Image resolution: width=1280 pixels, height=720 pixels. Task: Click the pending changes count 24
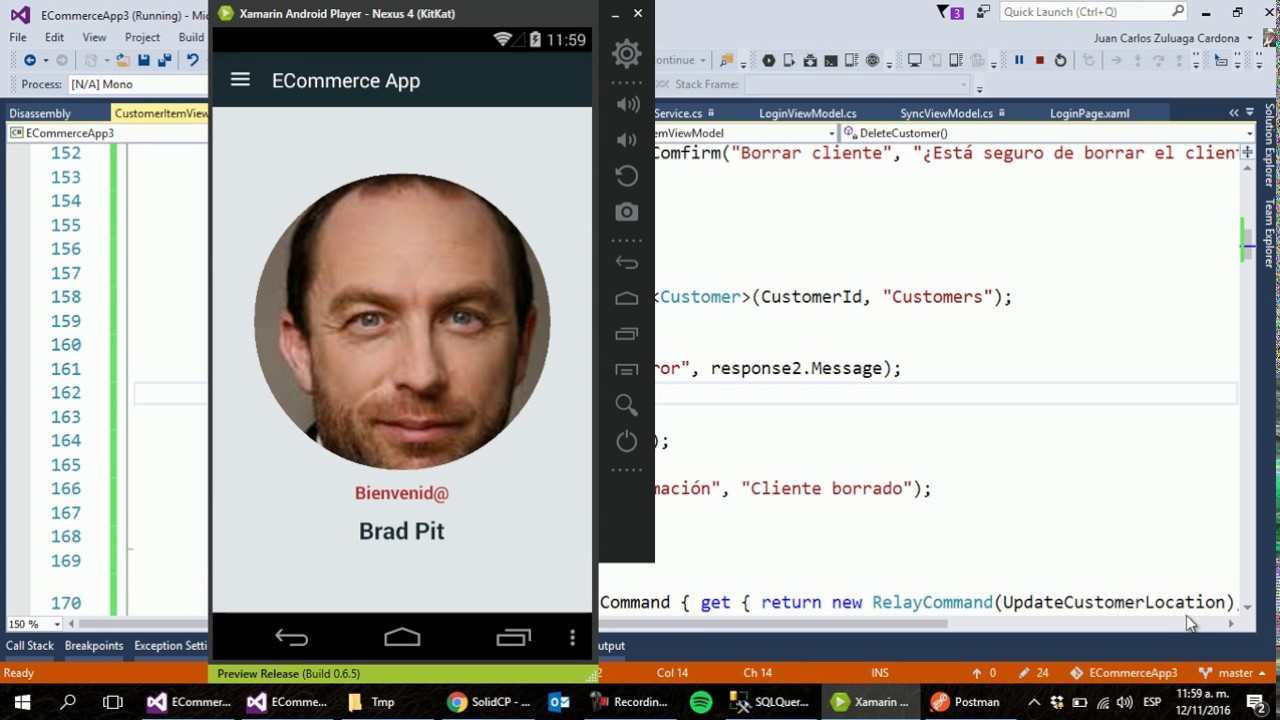1034,673
